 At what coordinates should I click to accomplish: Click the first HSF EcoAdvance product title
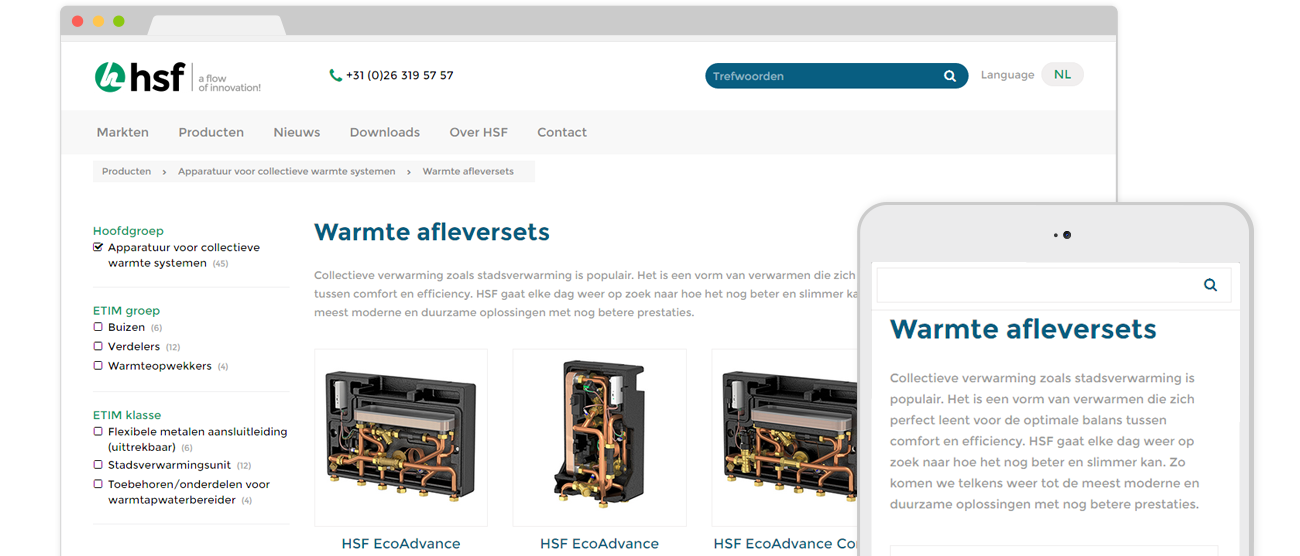pos(401,544)
